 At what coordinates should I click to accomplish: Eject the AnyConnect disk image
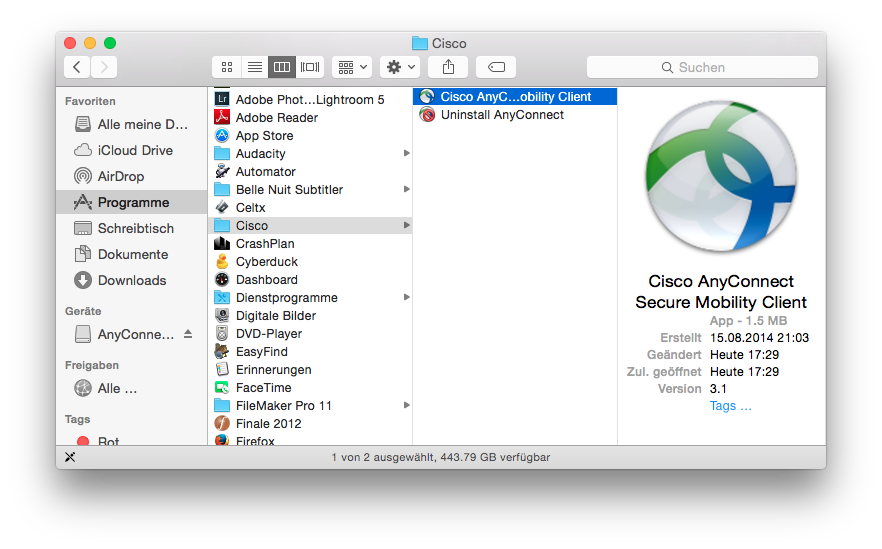pyautogui.click(x=188, y=334)
